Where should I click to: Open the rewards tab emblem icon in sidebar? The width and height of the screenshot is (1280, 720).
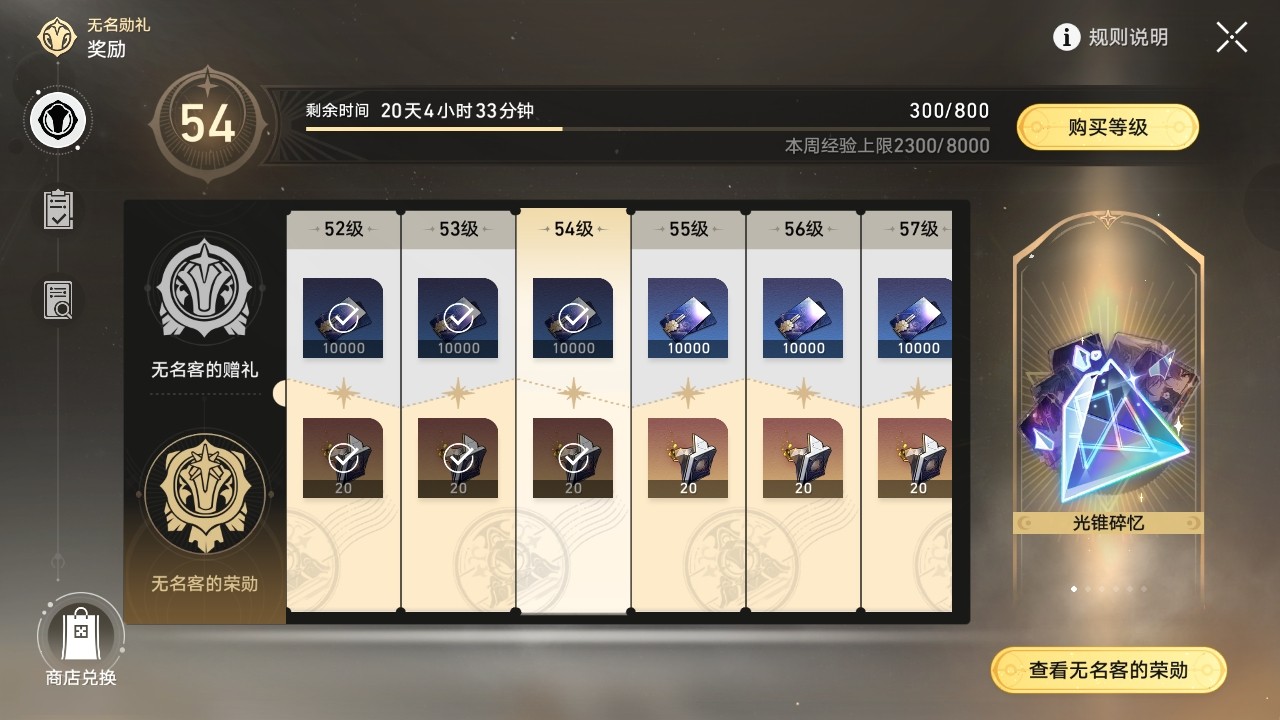pos(58,121)
